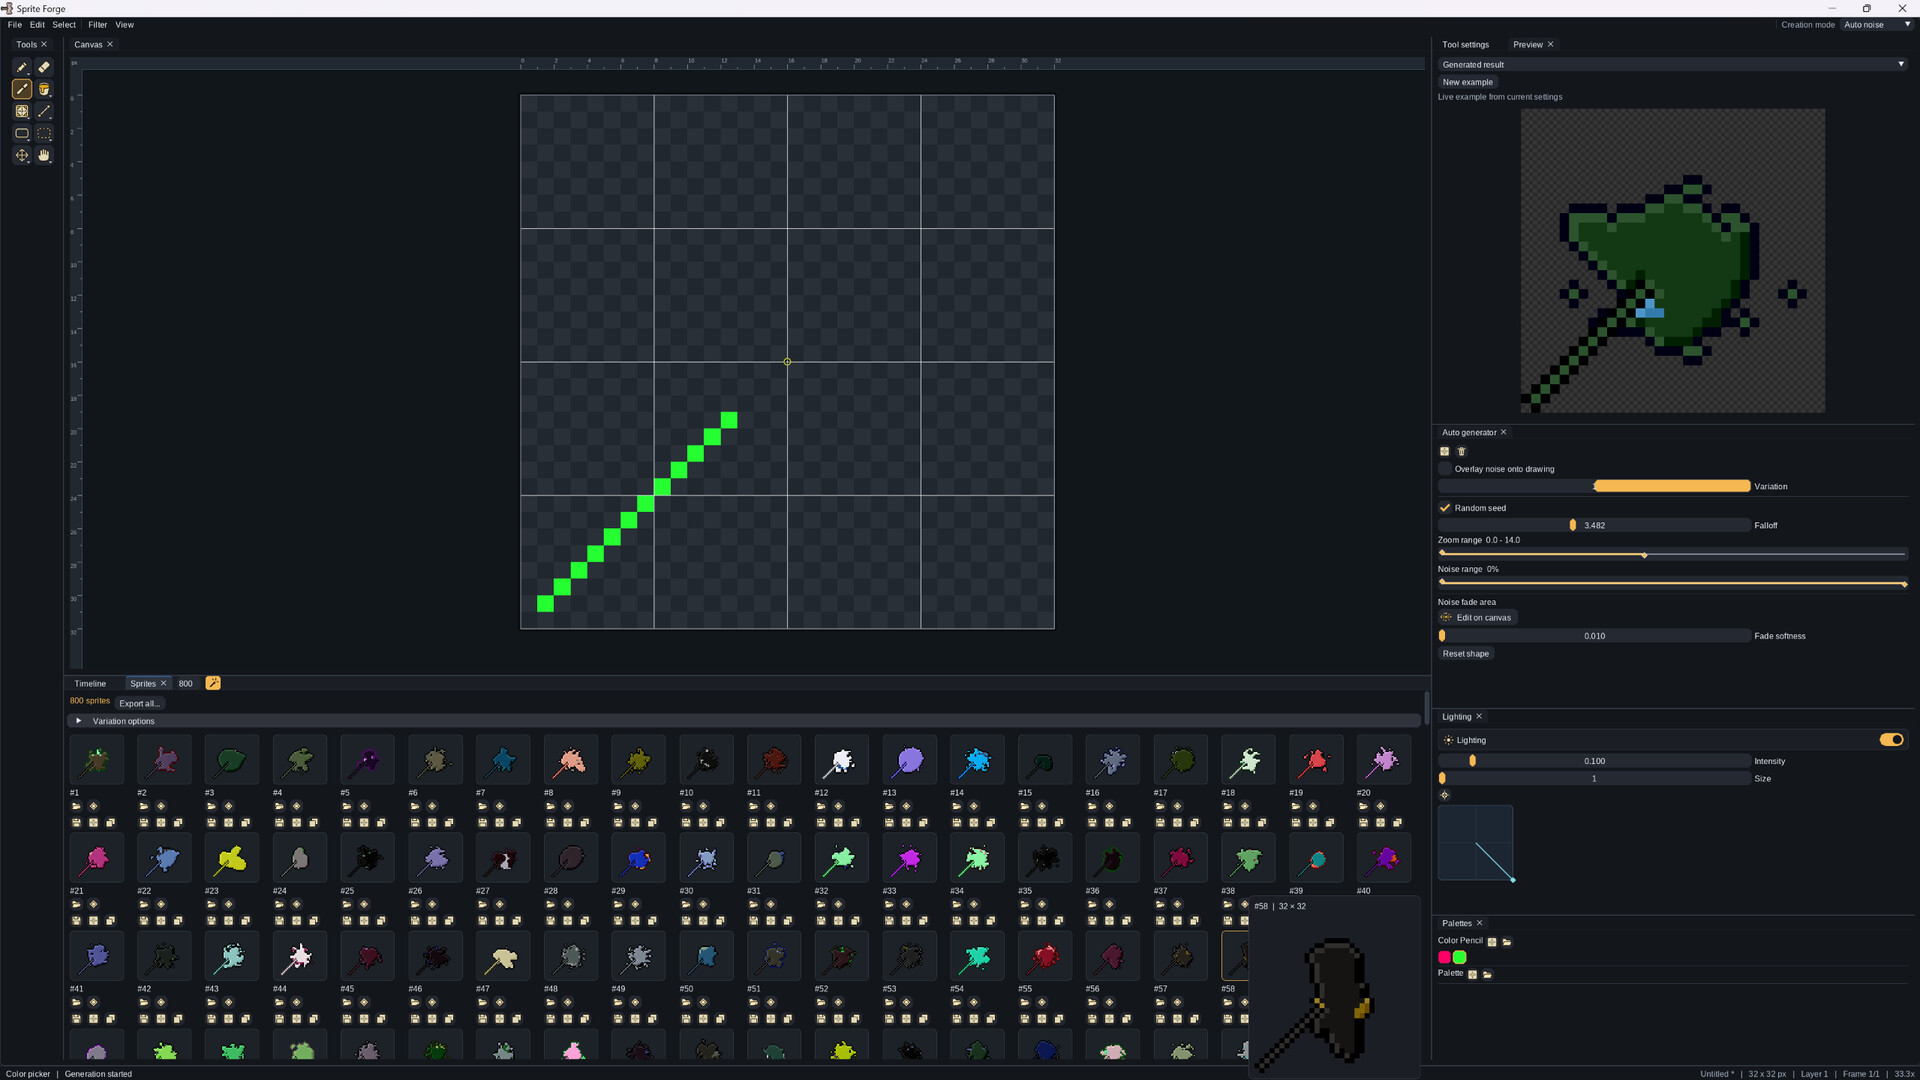Close the Sprites tab
This screenshot has width=1920, height=1080.
[163, 683]
